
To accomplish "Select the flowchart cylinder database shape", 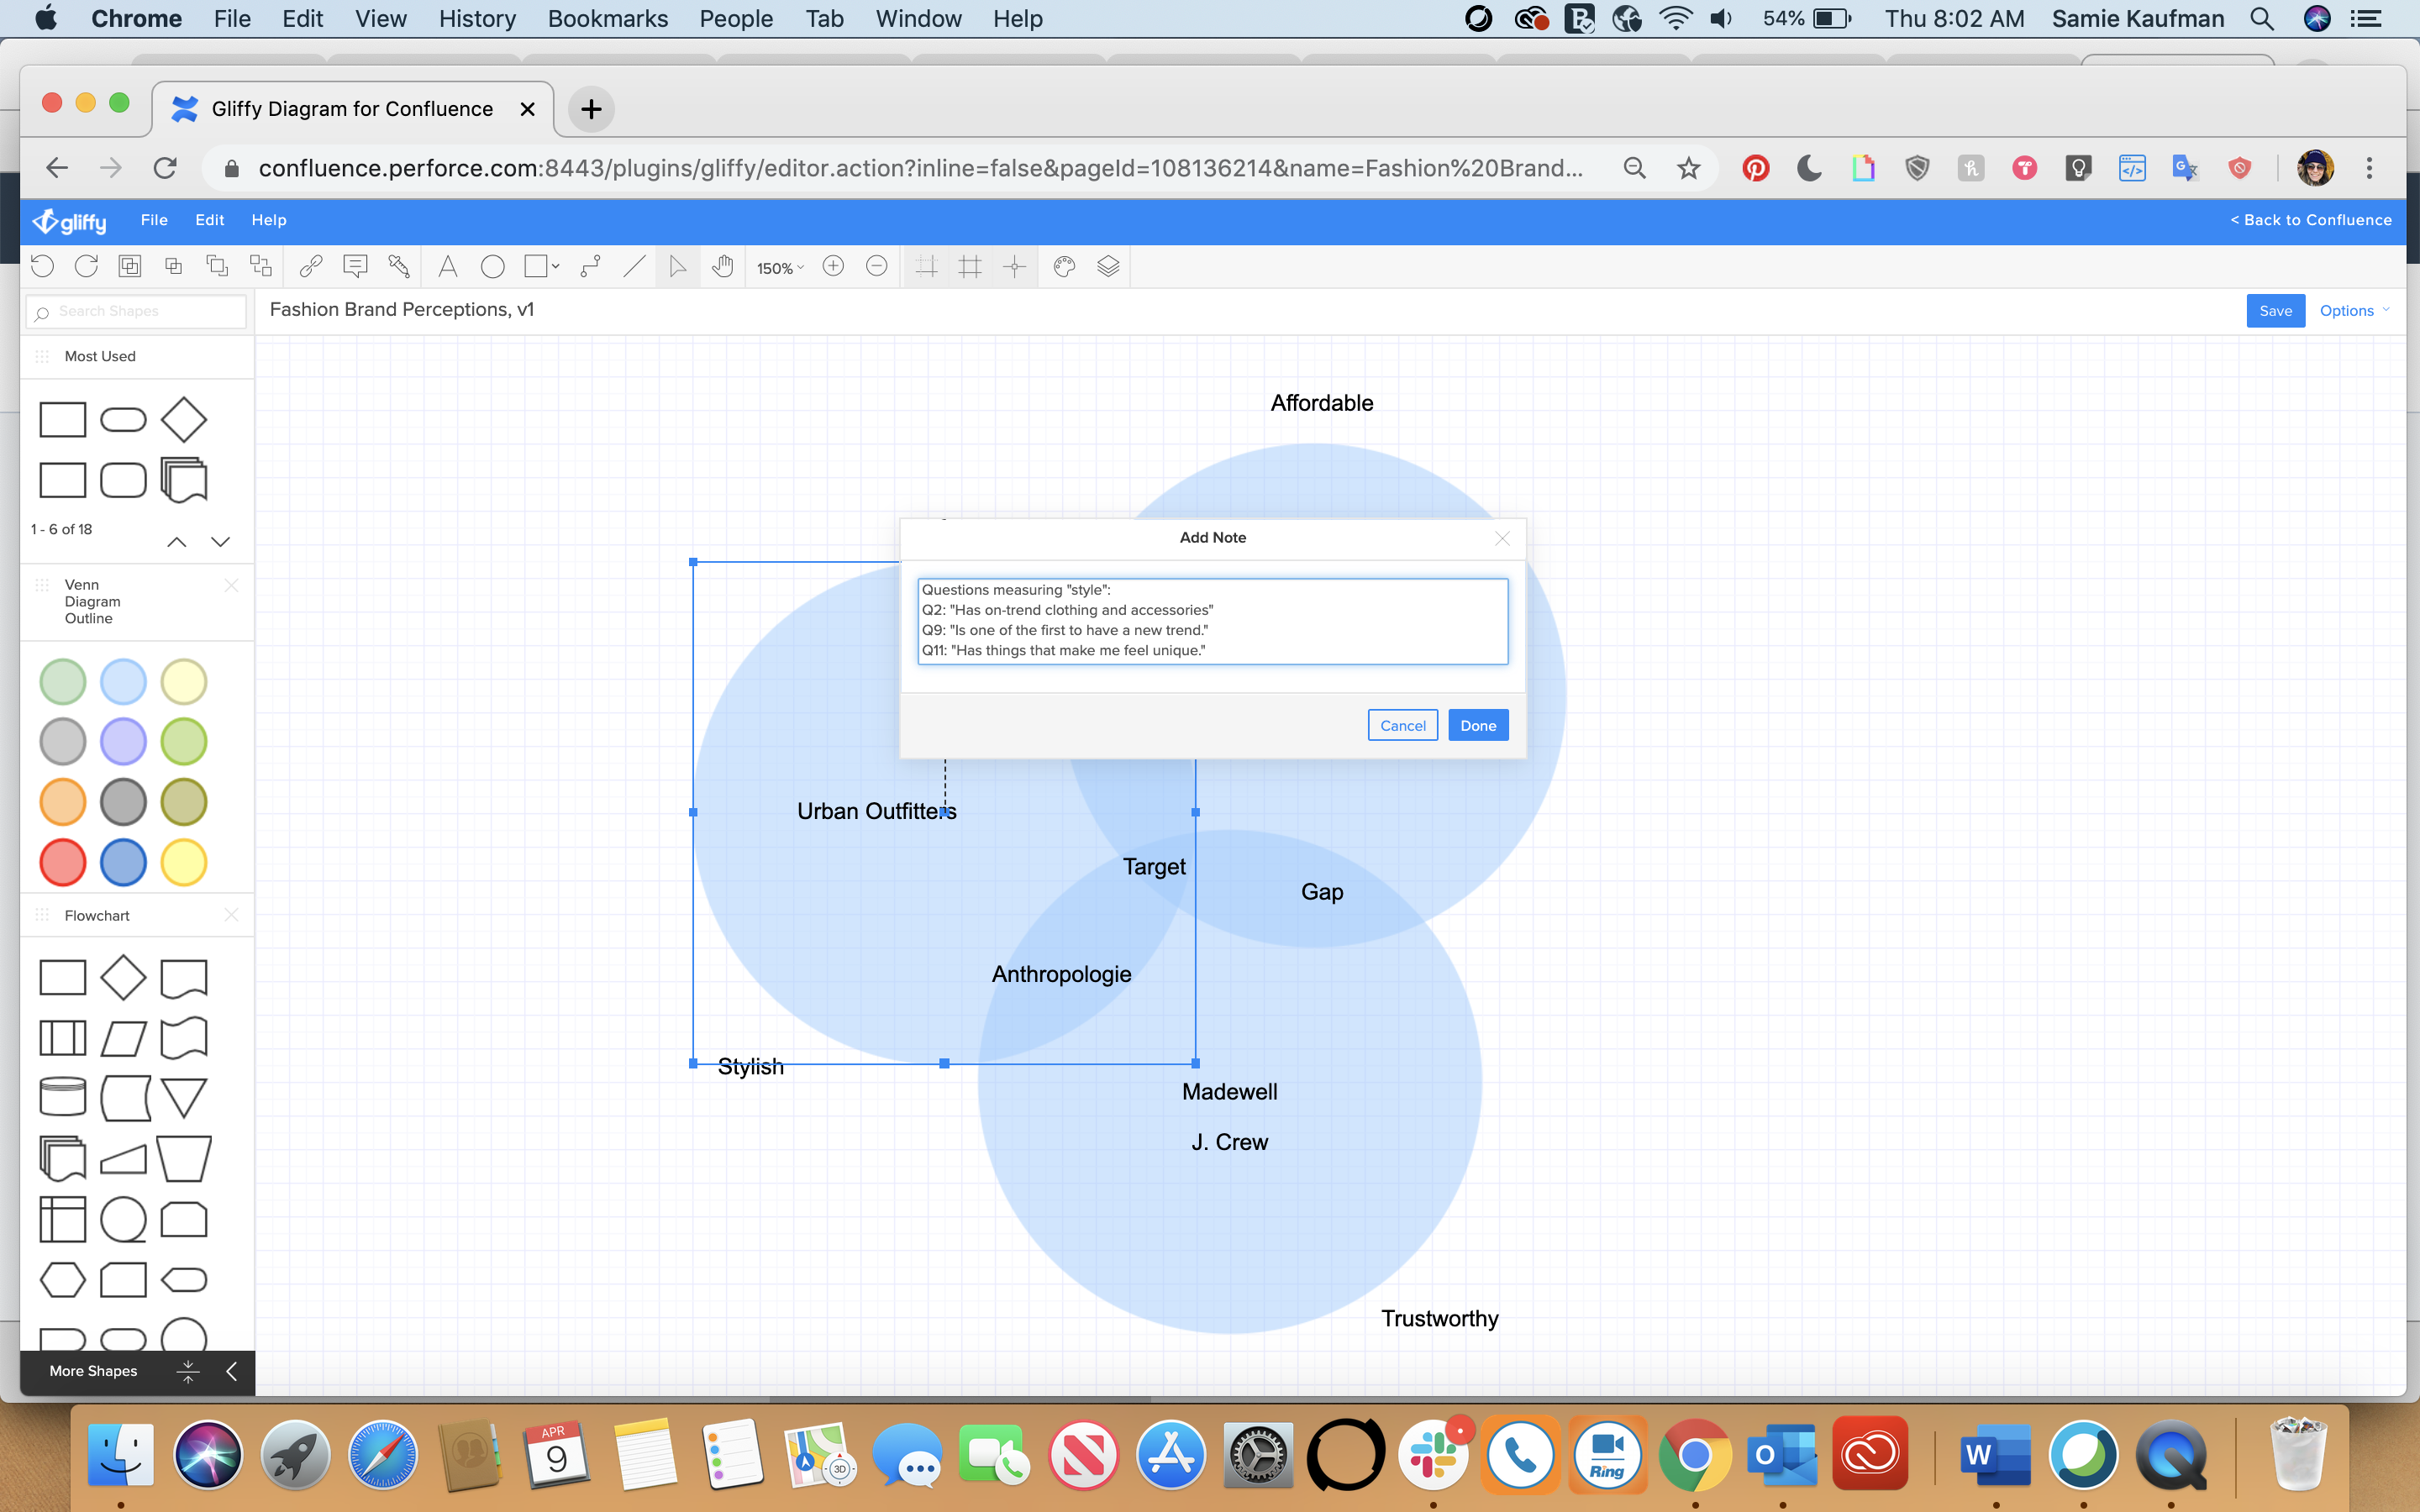I will tap(62, 1097).
